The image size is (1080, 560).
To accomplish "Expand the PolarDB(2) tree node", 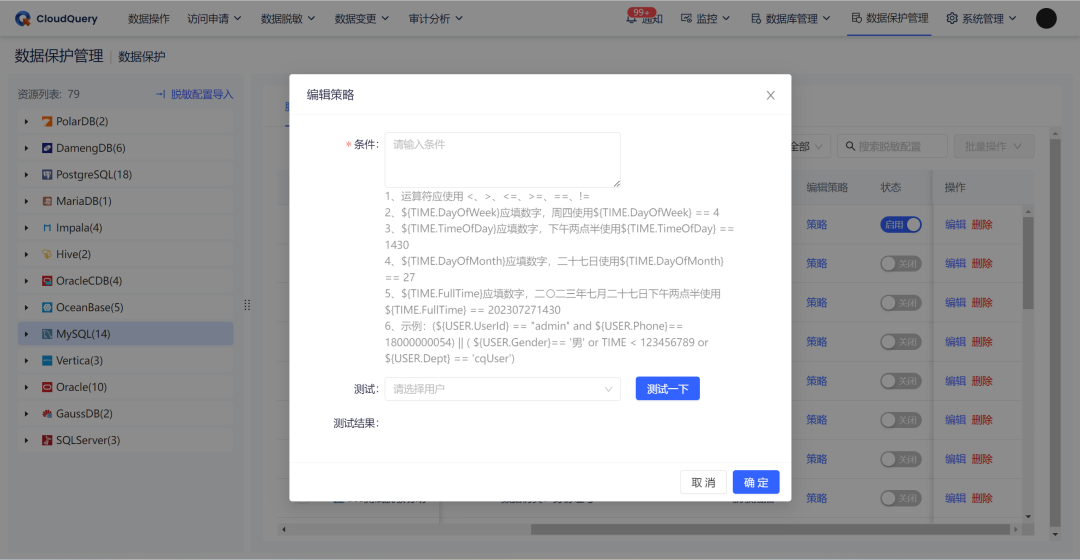I will [x=27, y=121].
